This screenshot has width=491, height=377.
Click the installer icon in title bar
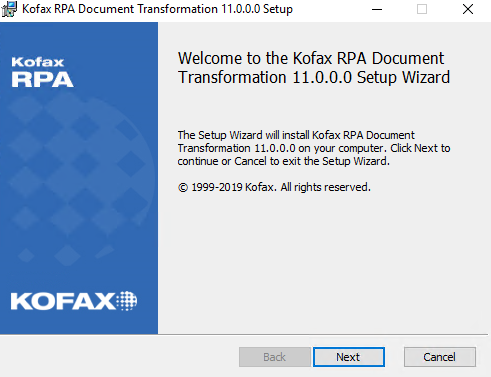point(9,9)
